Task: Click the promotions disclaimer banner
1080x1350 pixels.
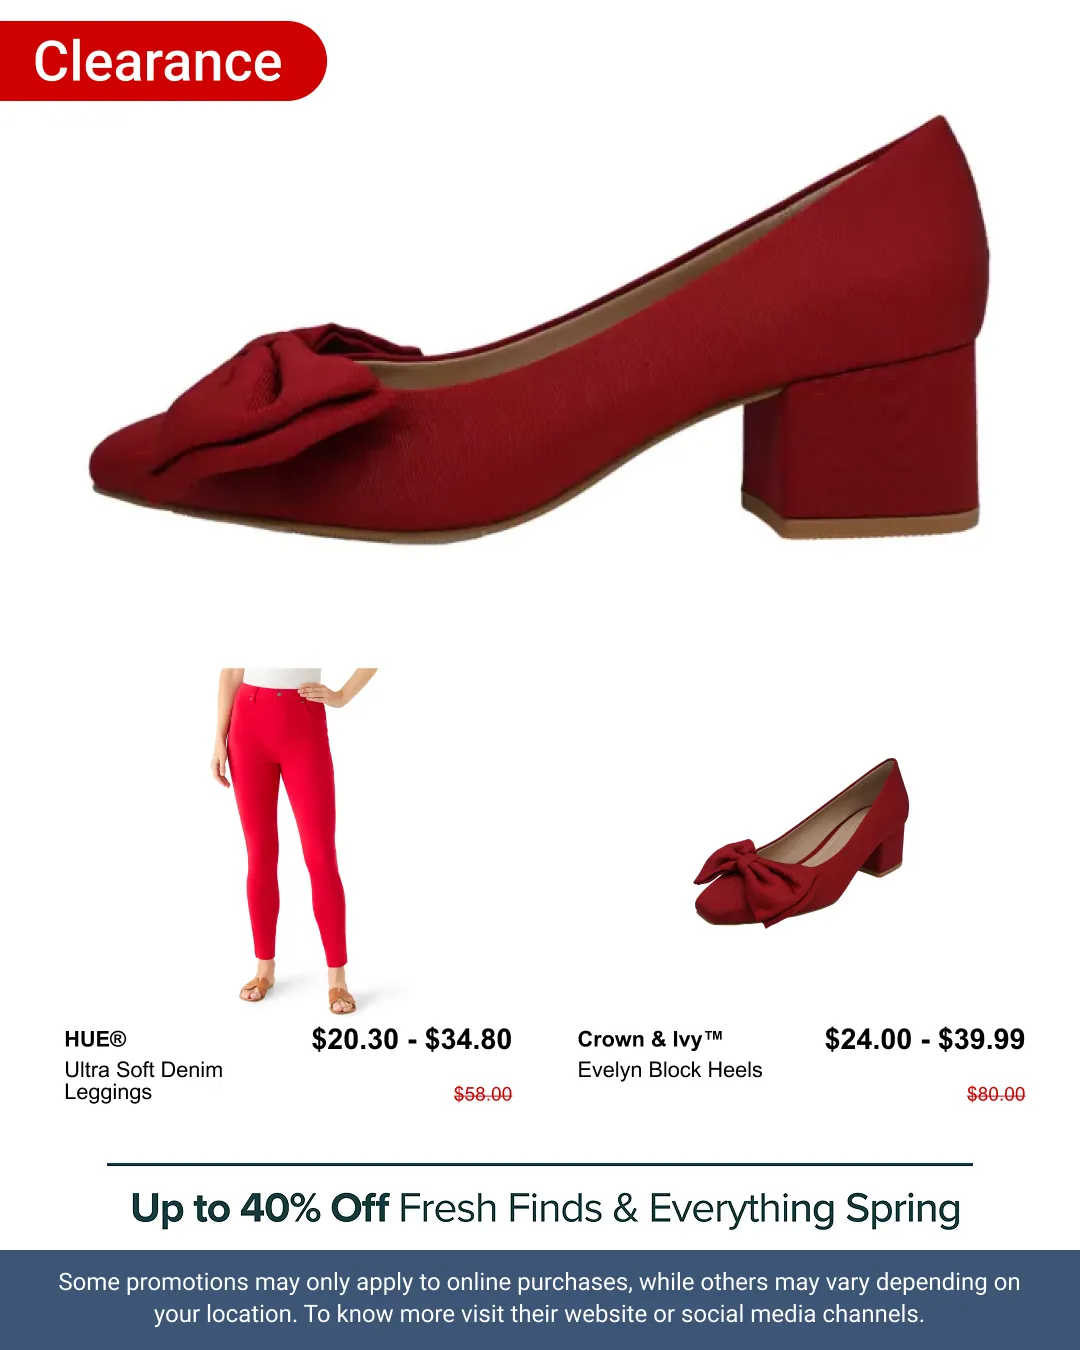Action: click(540, 1299)
